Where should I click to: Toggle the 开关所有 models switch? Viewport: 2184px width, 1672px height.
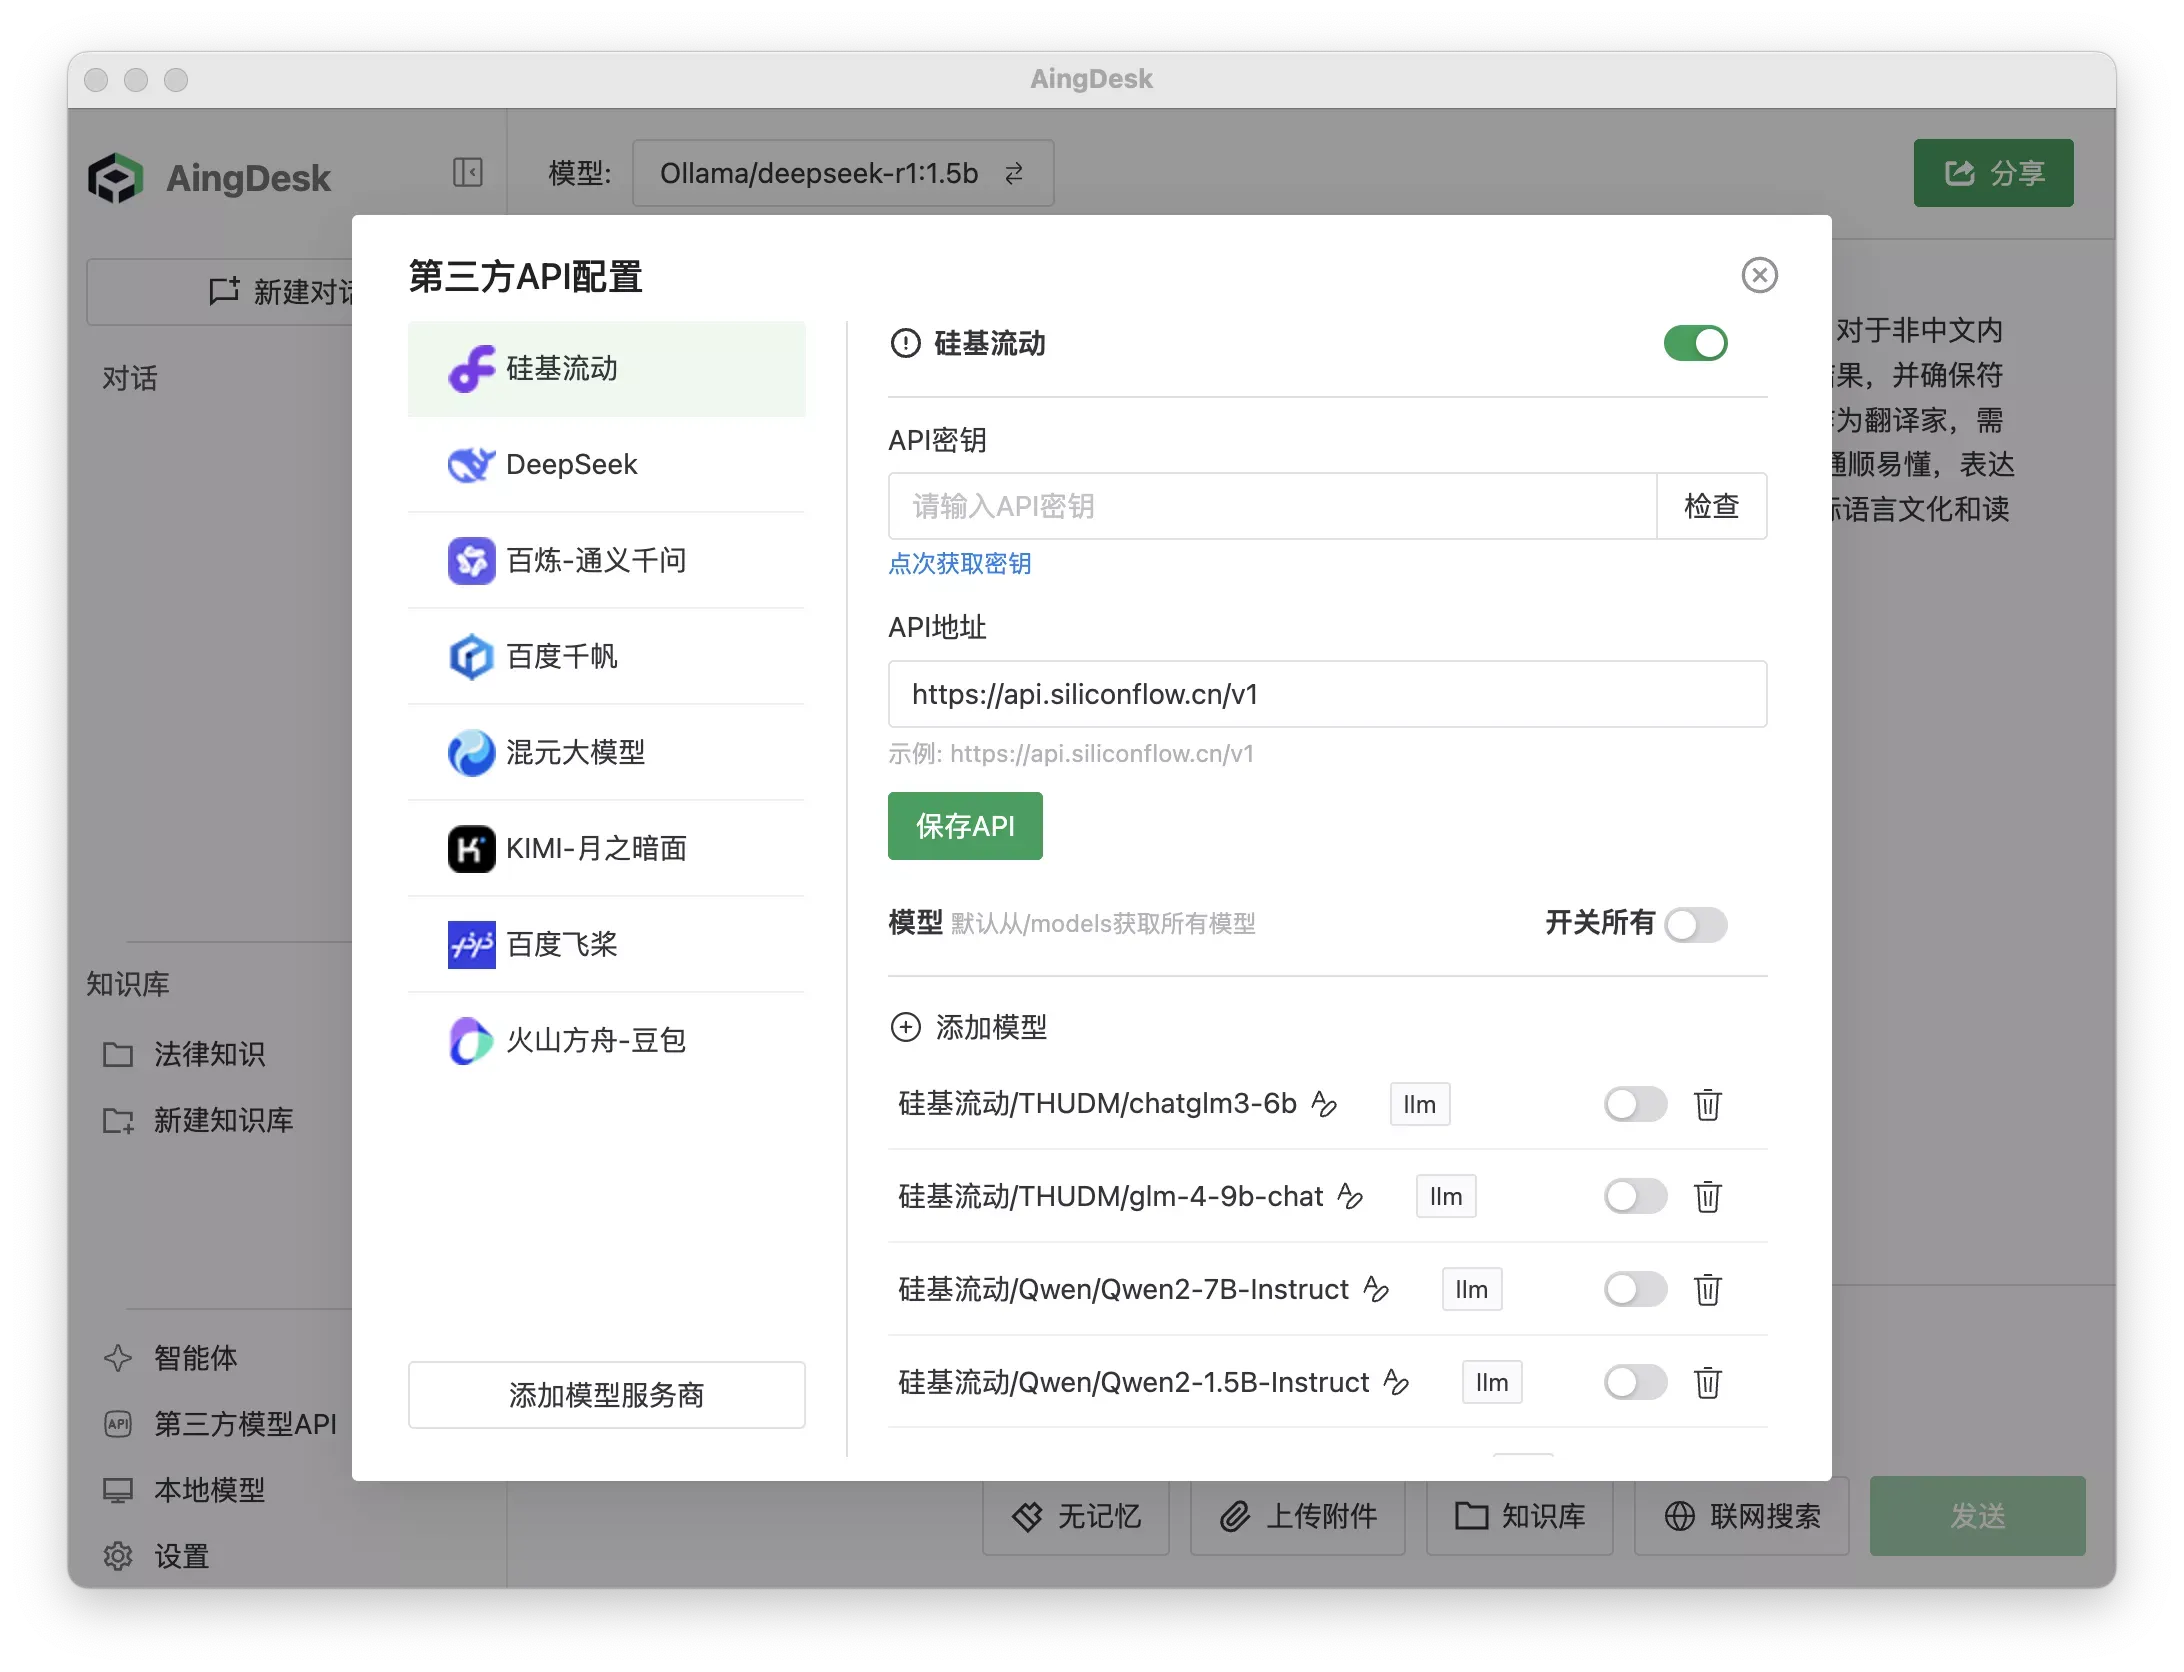[1695, 924]
